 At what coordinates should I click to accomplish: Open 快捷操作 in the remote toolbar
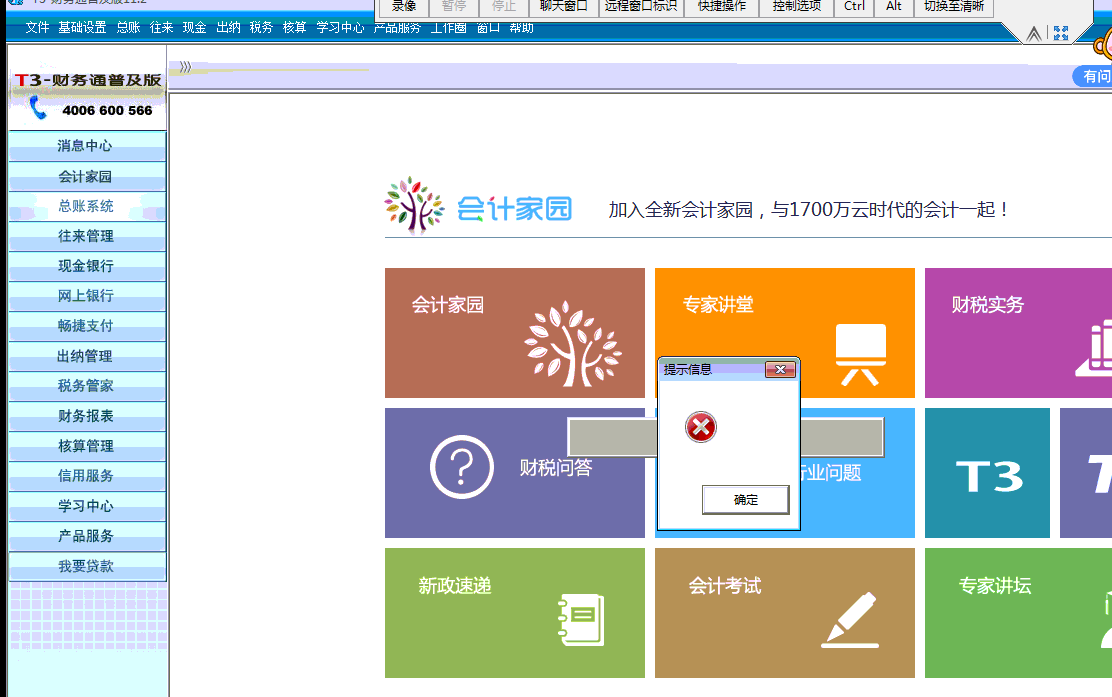pyautogui.click(x=722, y=7)
